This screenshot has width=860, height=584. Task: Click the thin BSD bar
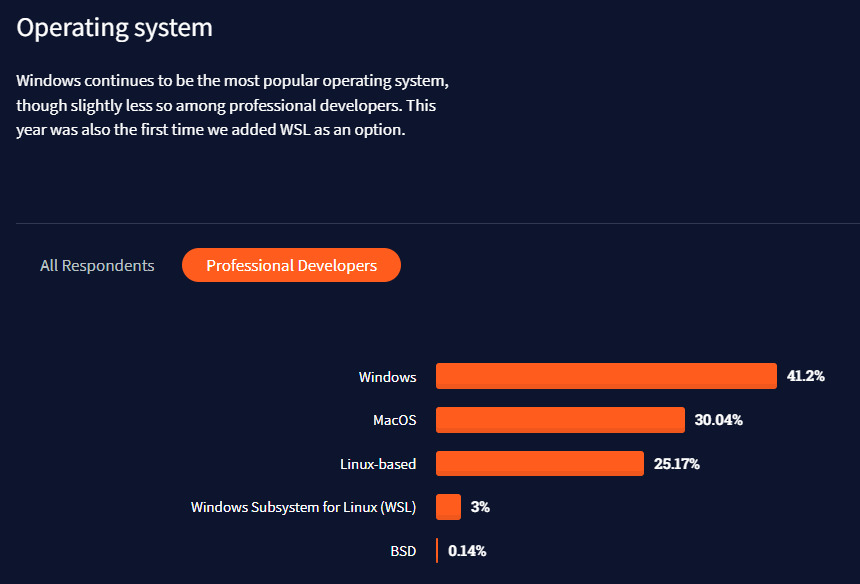437,551
